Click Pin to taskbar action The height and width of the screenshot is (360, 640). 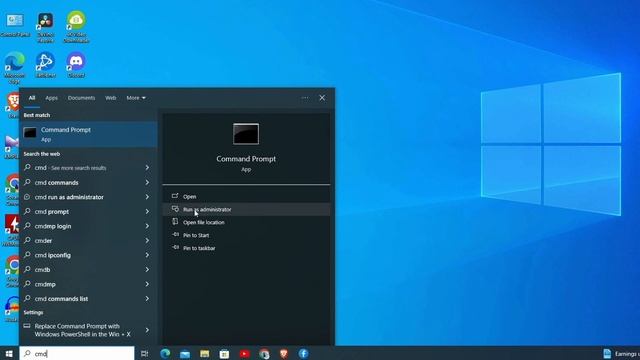pyautogui.click(x=246, y=248)
